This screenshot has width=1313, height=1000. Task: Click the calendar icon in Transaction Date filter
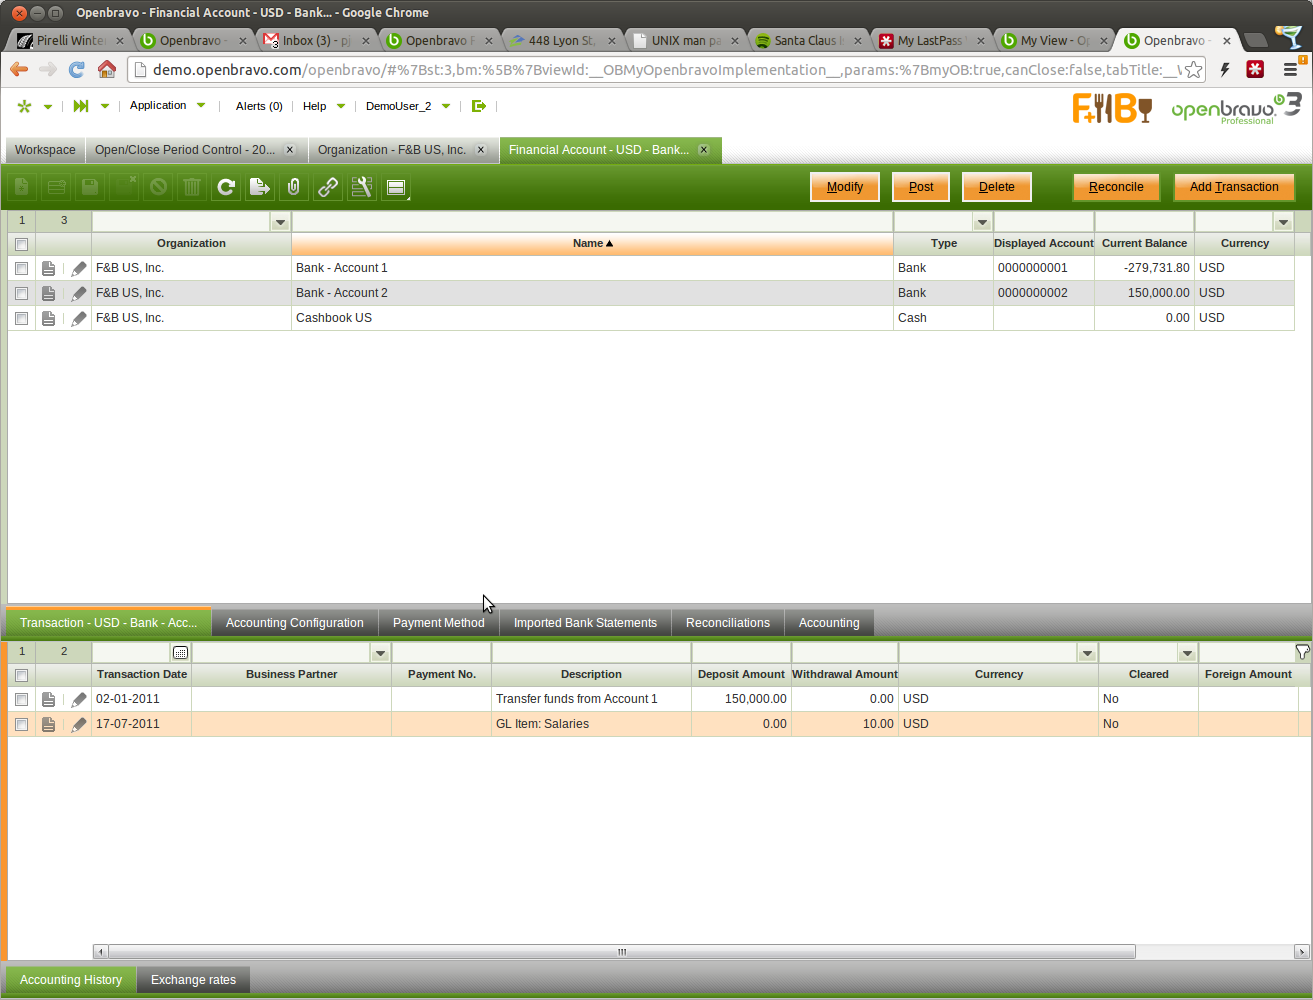180,652
